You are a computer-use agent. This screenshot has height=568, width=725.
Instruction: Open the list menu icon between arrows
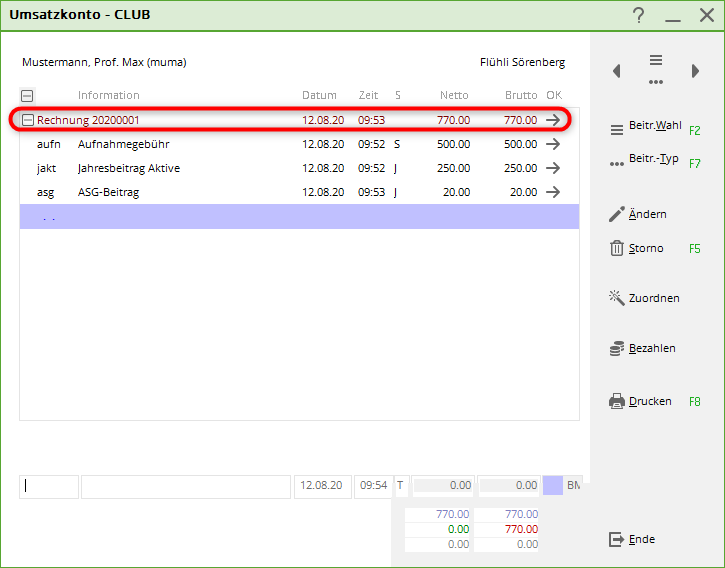[x=656, y=68]
